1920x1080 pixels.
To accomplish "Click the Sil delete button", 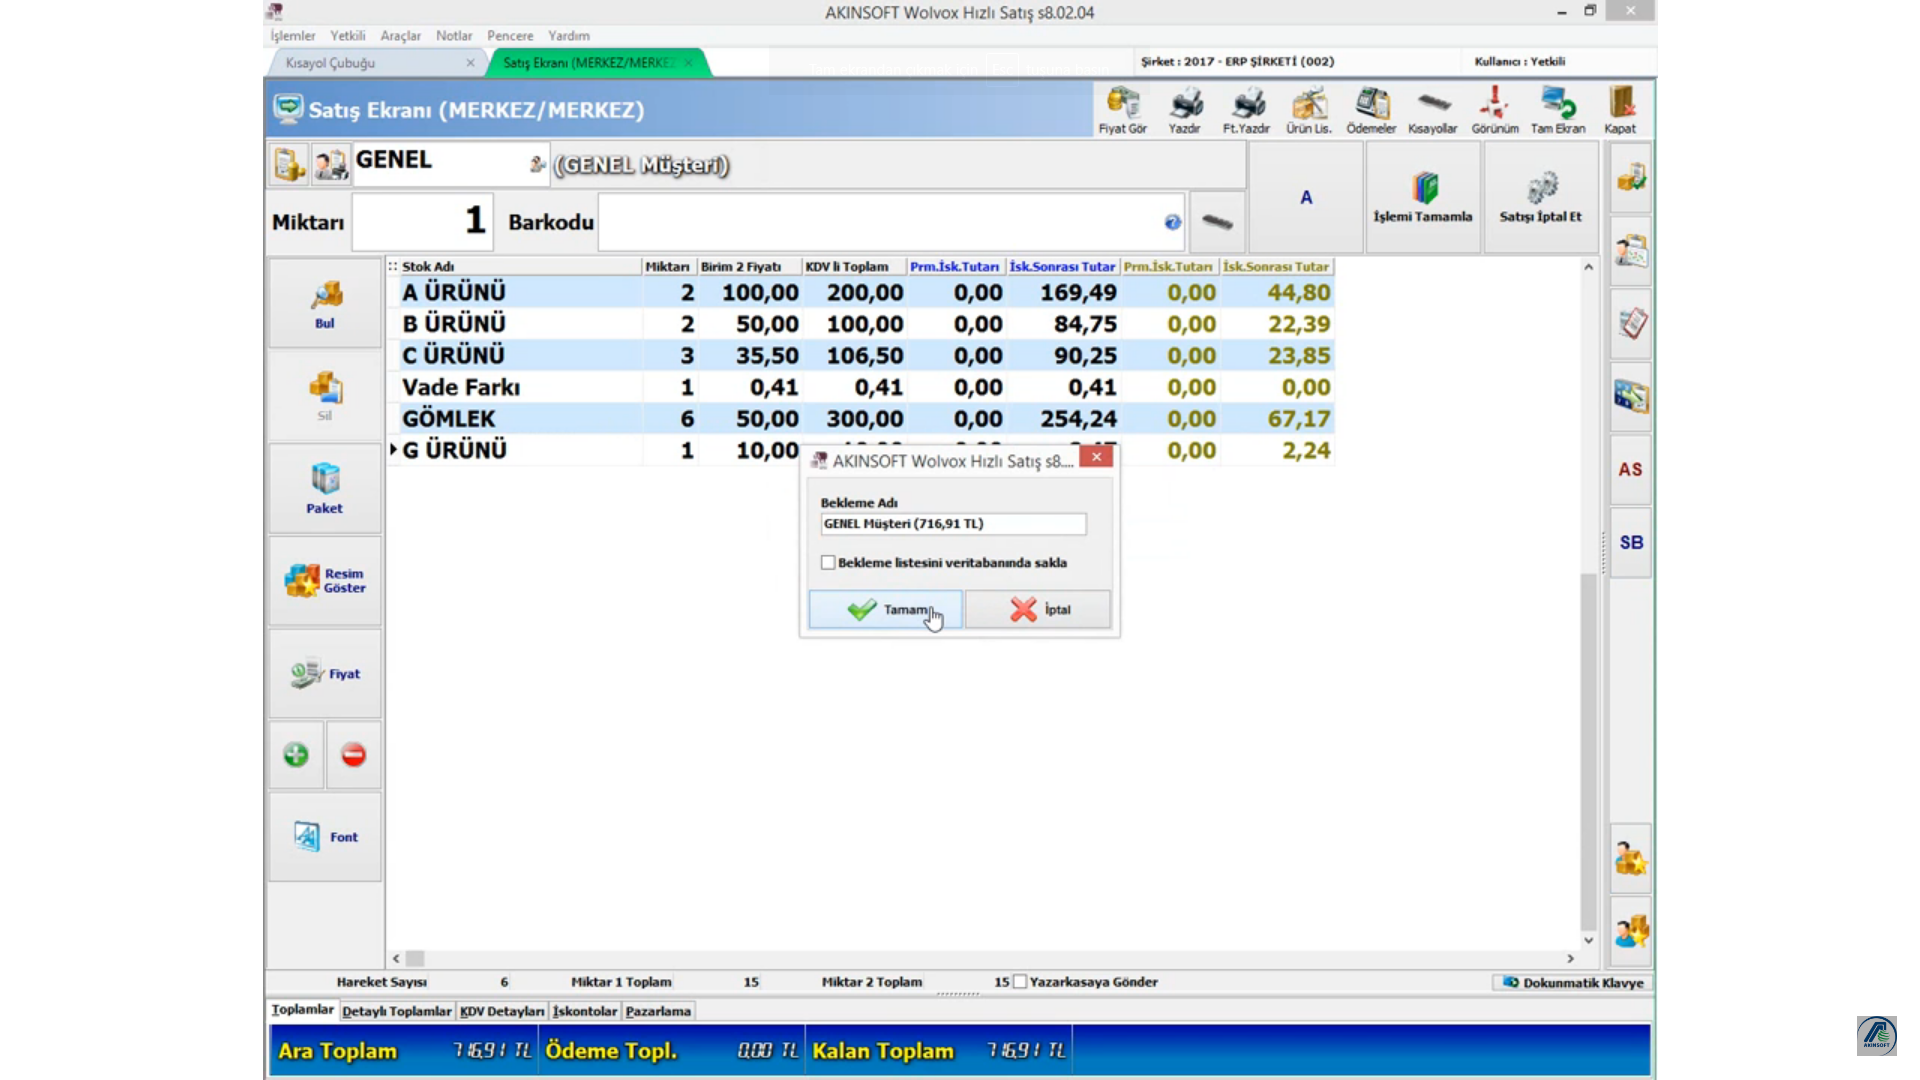I will [325, 396].
